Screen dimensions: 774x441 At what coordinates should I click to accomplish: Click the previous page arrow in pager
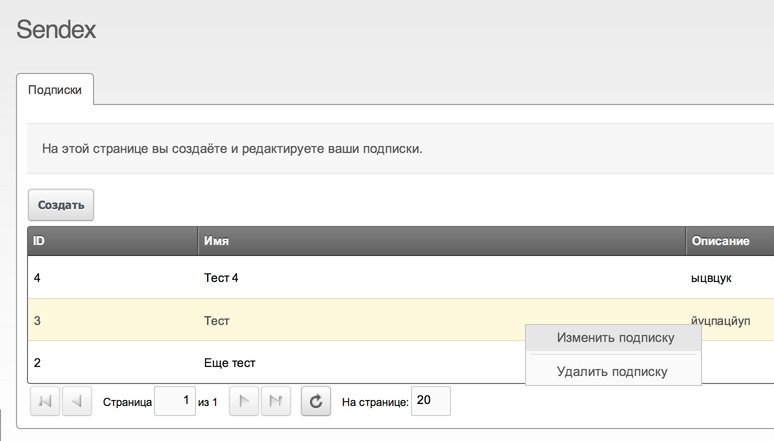click(77, 402)
